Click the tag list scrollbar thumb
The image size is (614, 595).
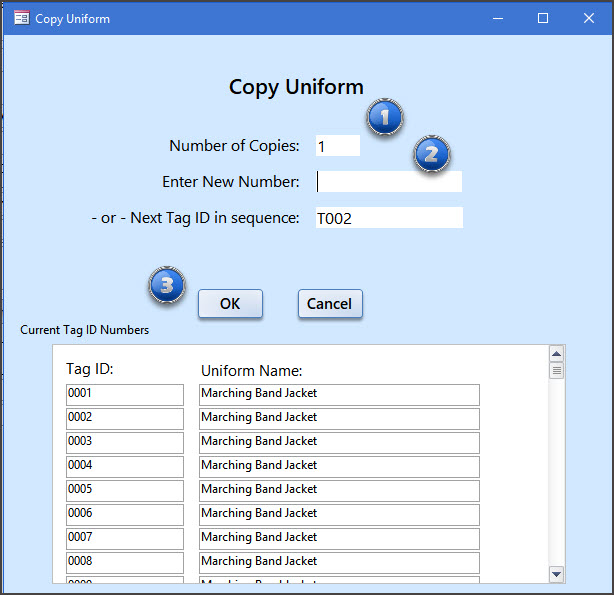[557, 371]
